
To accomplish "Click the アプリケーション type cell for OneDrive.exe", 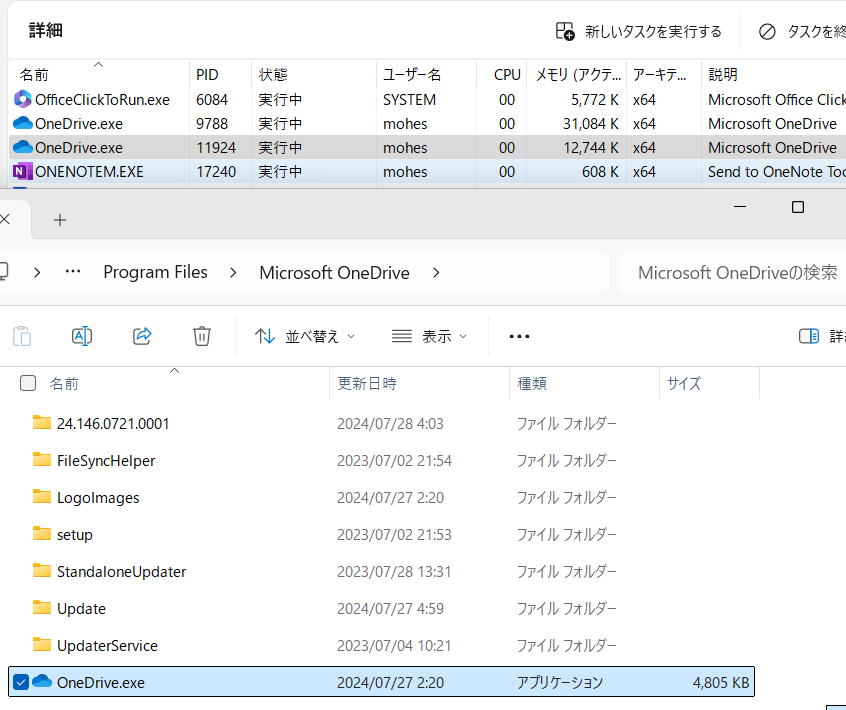I will coord(560,682).
